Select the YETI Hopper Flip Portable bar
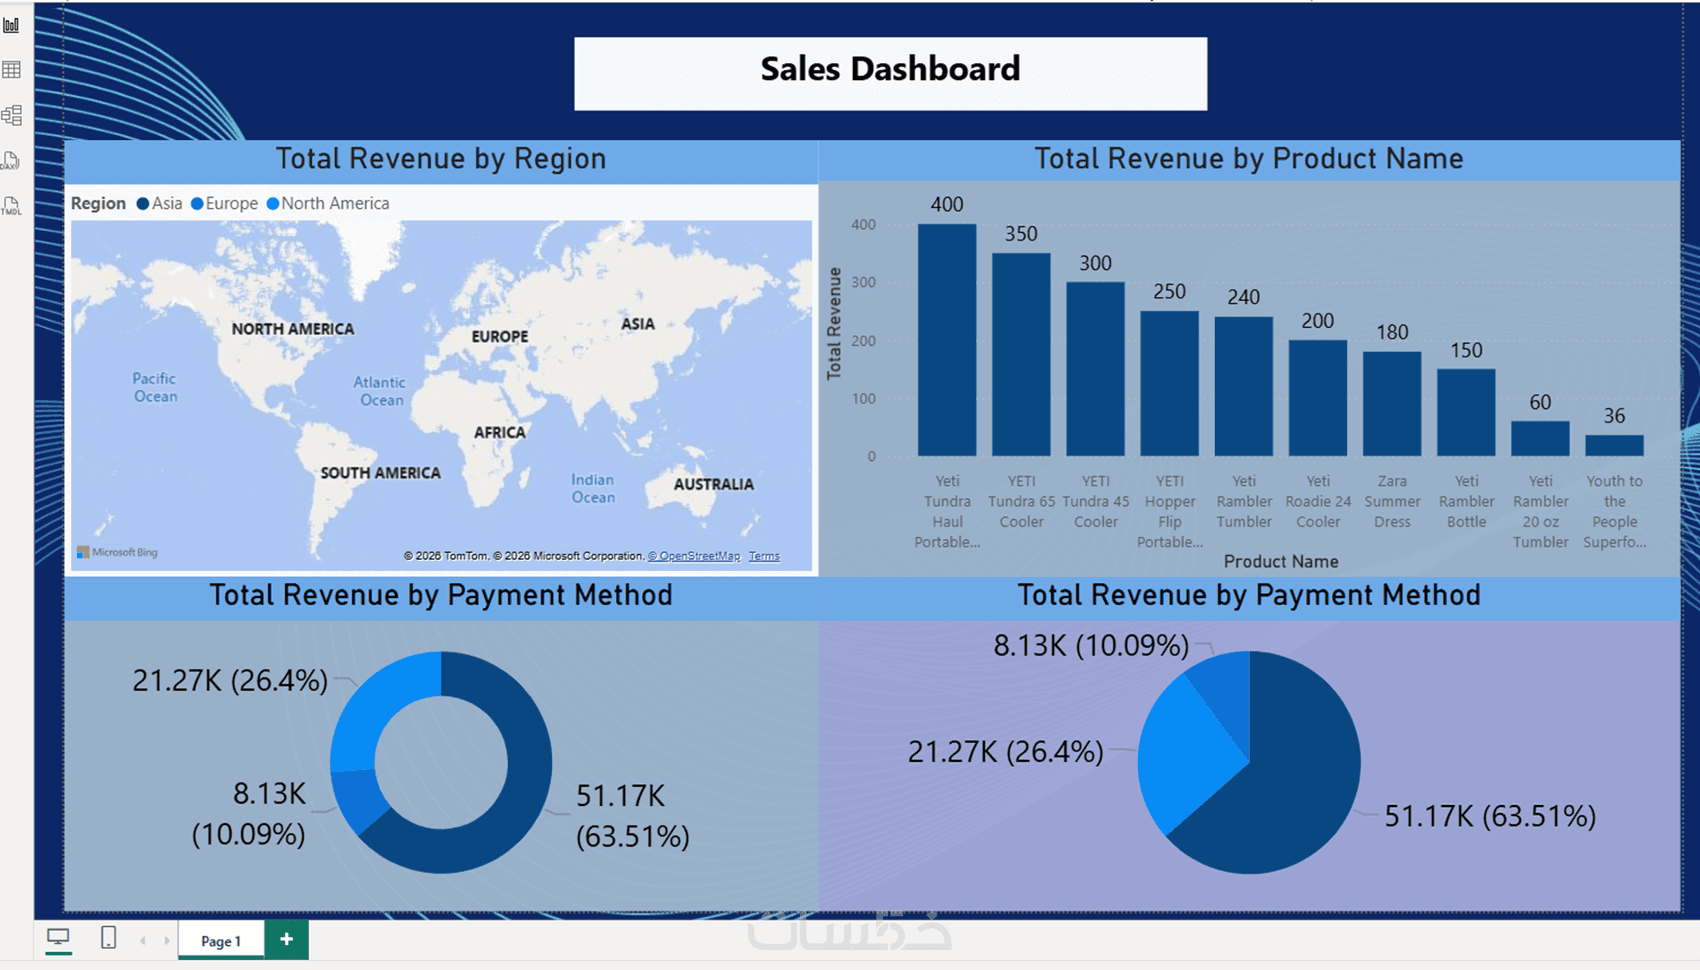 pyautogui.click(x=1169, y=384)
